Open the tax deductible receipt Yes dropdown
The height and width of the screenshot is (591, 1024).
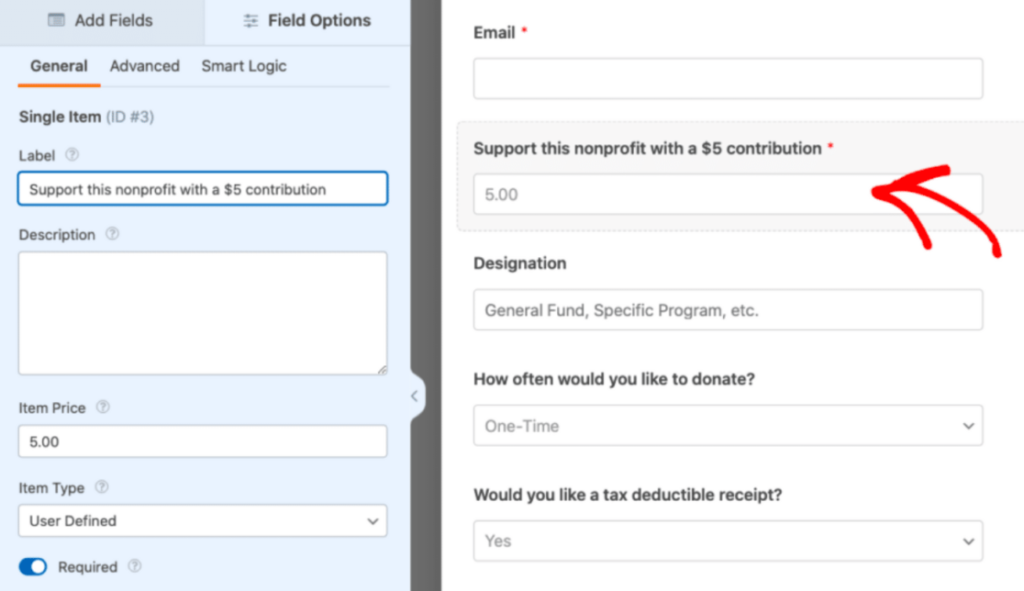tap(727, 541)
